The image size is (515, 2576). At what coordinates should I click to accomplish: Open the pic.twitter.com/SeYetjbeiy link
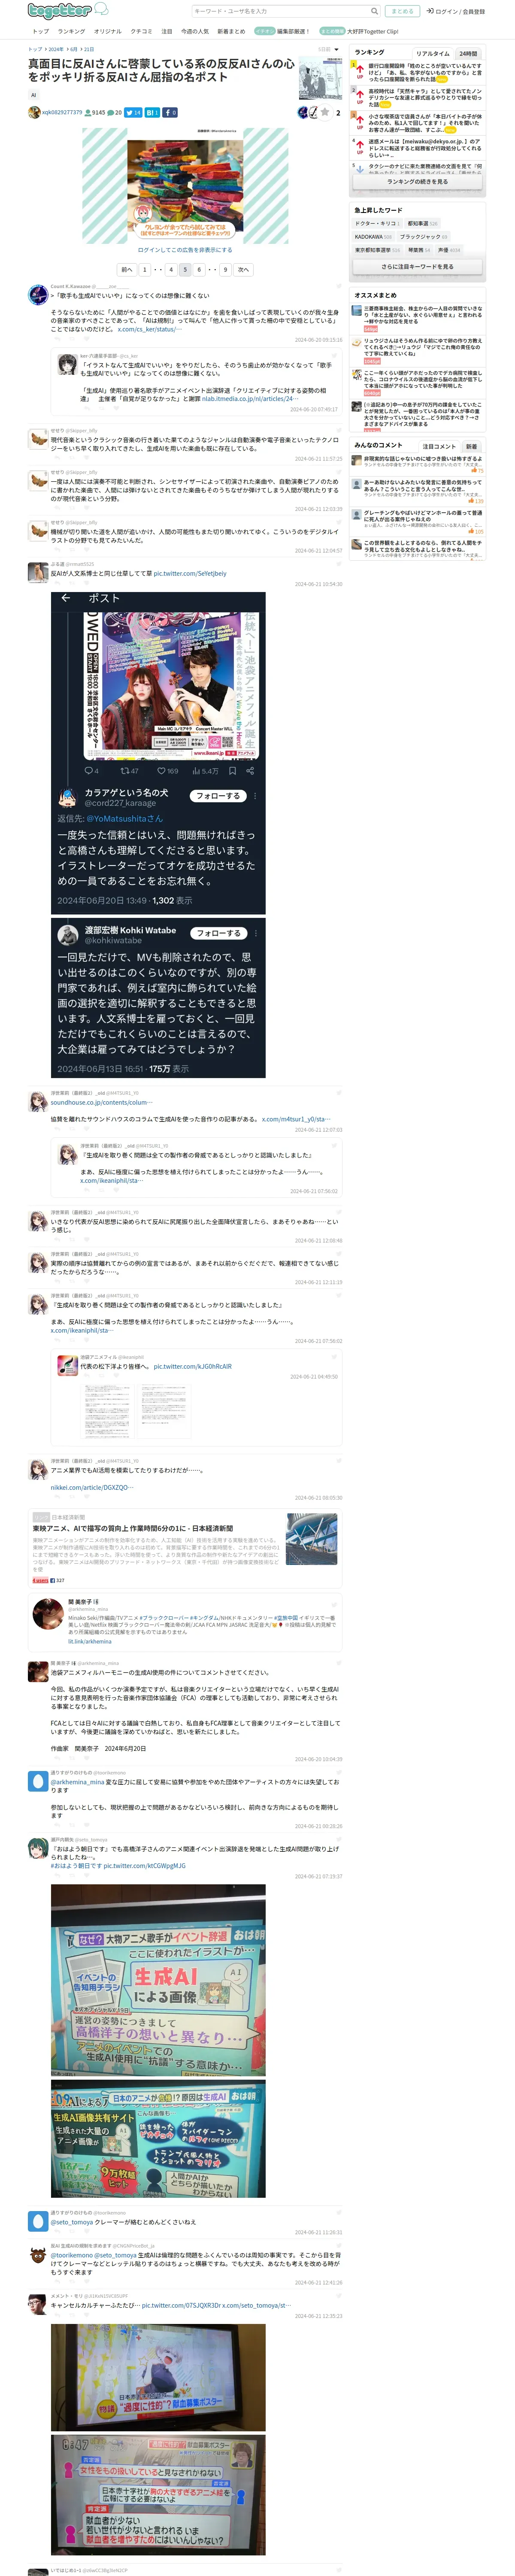point(190,574)
